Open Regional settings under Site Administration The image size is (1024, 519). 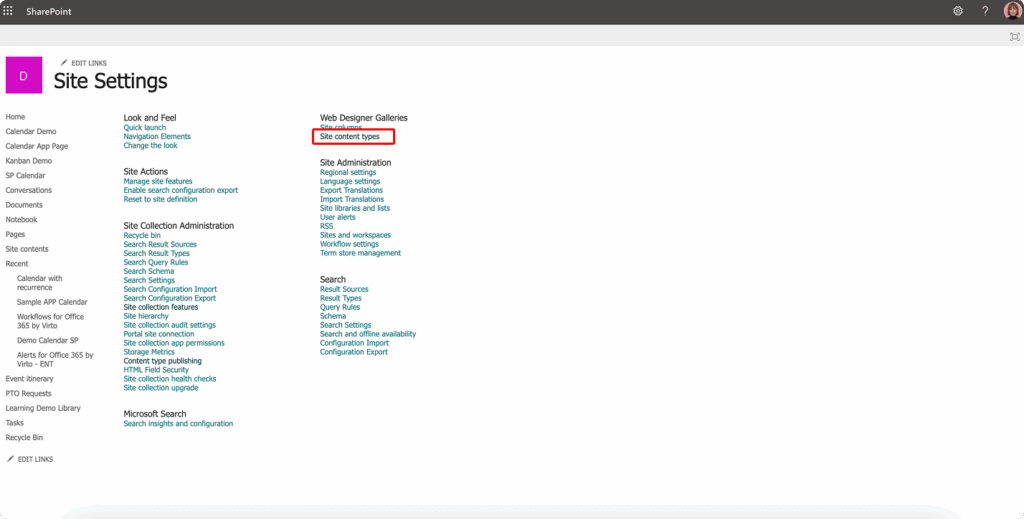pos(348,172)
